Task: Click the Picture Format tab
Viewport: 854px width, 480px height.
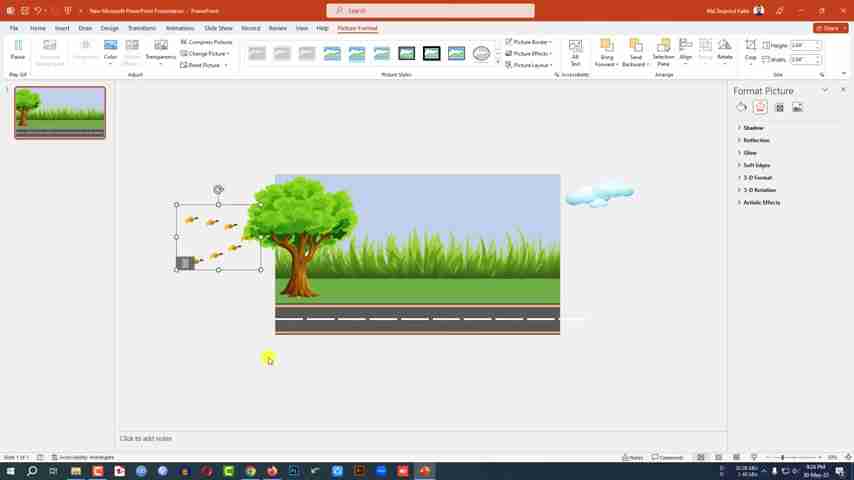Action: tap(357, 28)
